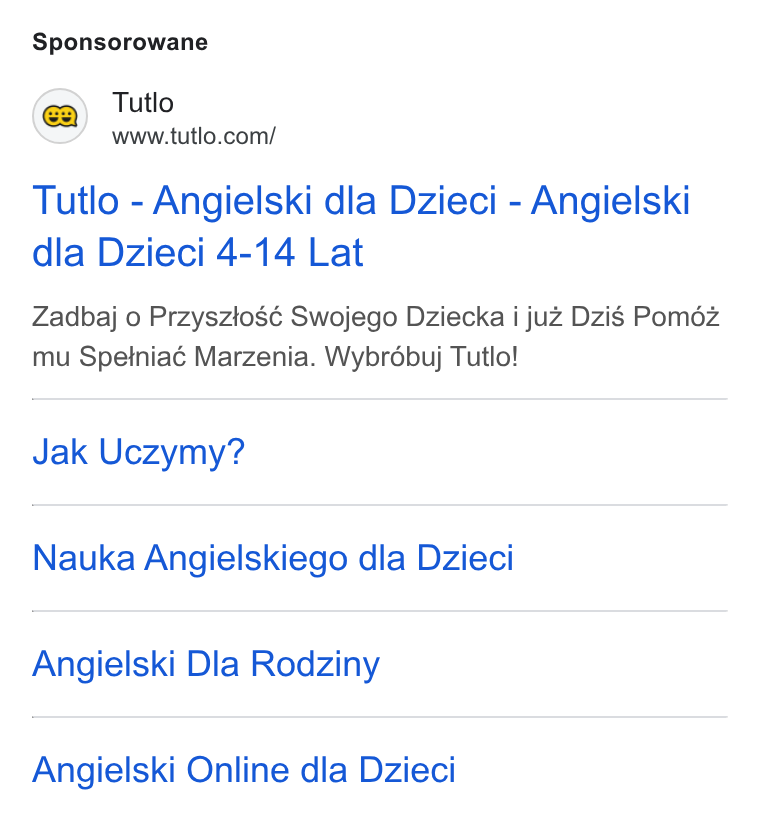This screenshot has height=822, width=760.
Task: Visit 'Angielski Online dla Dzieci' sitelink
Action: point(244,770)
